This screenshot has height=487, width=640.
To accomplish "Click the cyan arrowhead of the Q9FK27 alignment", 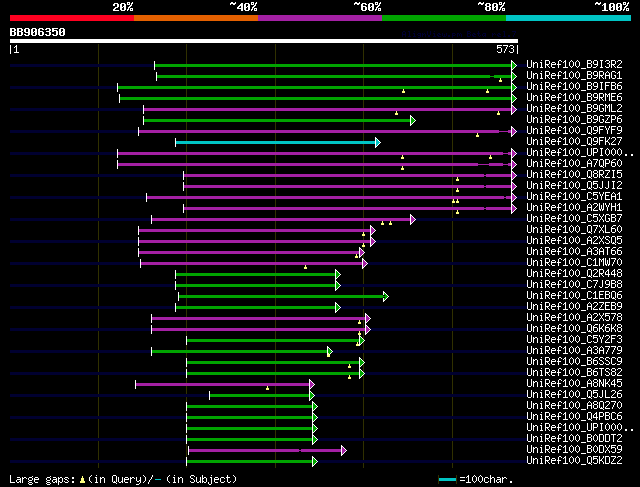I will tap(378, 142).
